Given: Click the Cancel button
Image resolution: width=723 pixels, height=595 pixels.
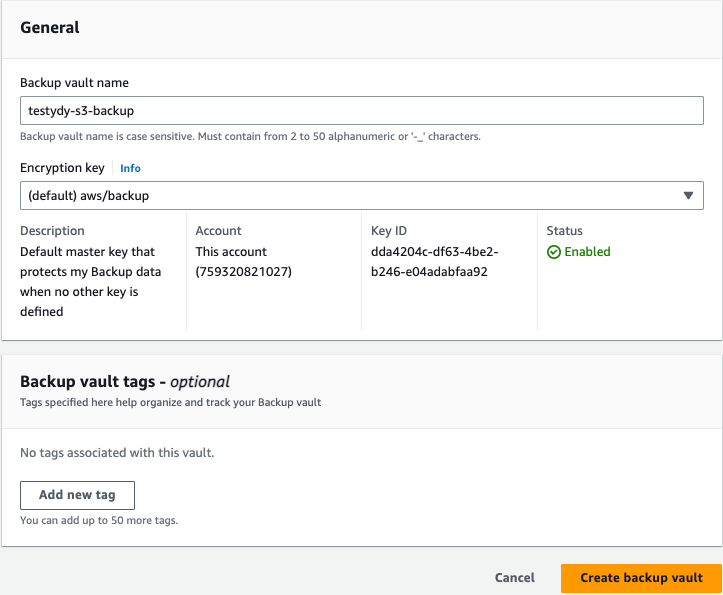Looking at the screenshot, I should tap(515, 577).
